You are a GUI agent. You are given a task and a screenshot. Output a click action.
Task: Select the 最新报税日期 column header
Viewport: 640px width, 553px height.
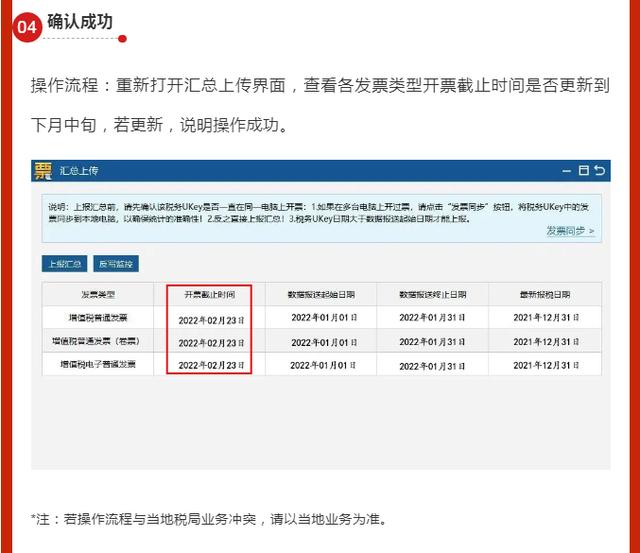coord(545,294)
